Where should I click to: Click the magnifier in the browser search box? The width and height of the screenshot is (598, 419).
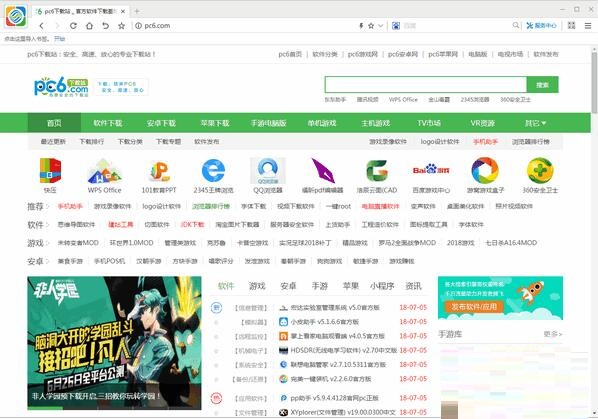[x=516, y=25]
